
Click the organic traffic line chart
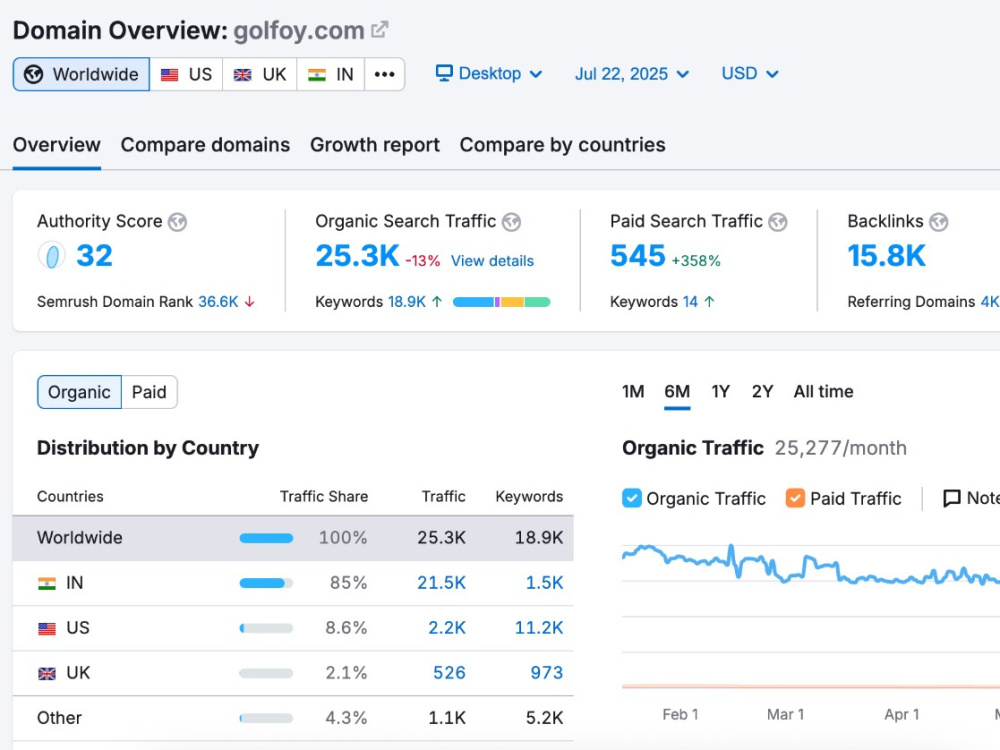click(x=810, y=564)
